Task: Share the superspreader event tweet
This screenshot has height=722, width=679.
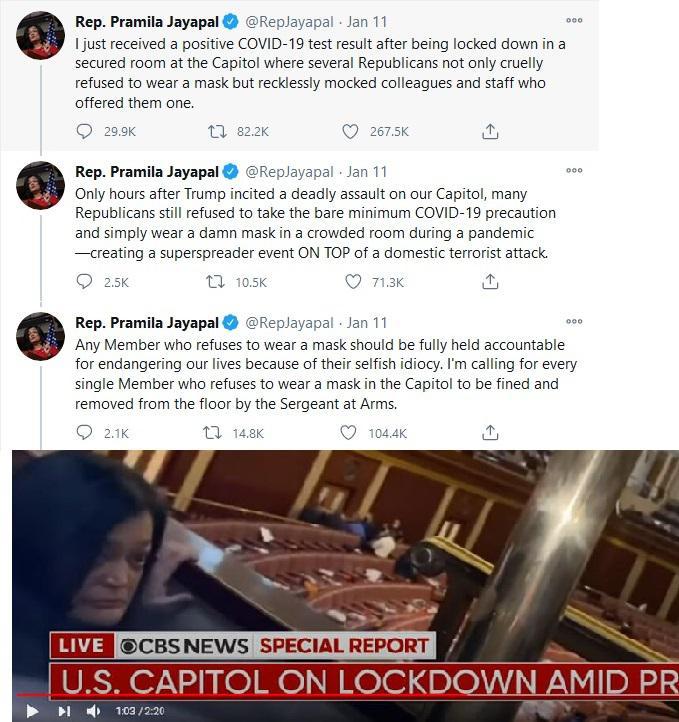Action: 490,281
